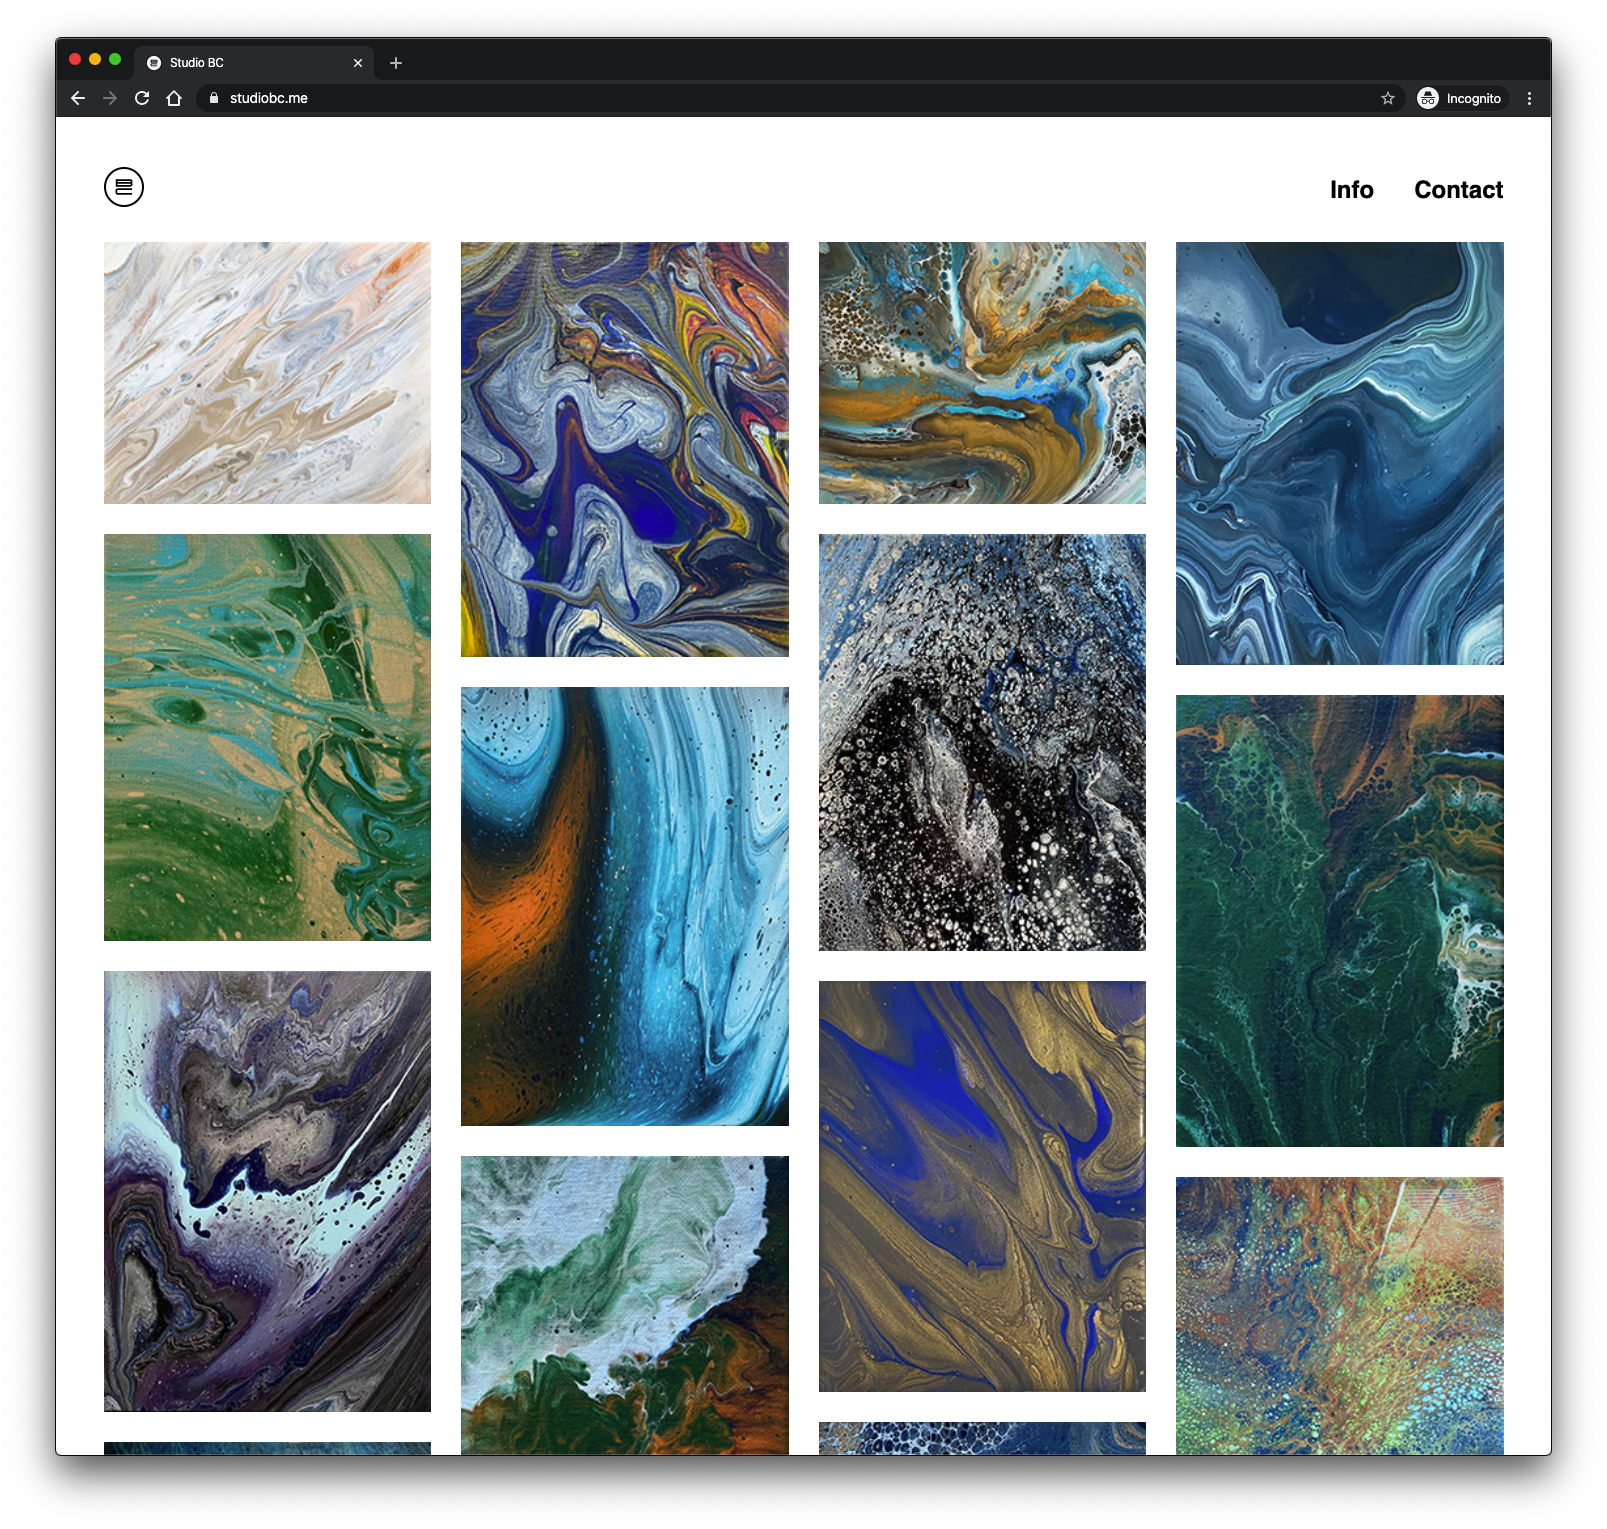Viewport: 1607px width, 1529px height.
Task: Open the green and tan flow painting
Action: click(x=267, y=737)
